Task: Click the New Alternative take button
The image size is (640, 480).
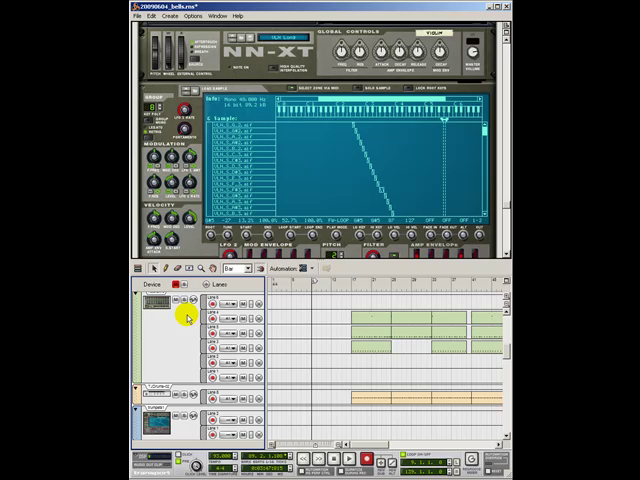Action: (392, 462)
